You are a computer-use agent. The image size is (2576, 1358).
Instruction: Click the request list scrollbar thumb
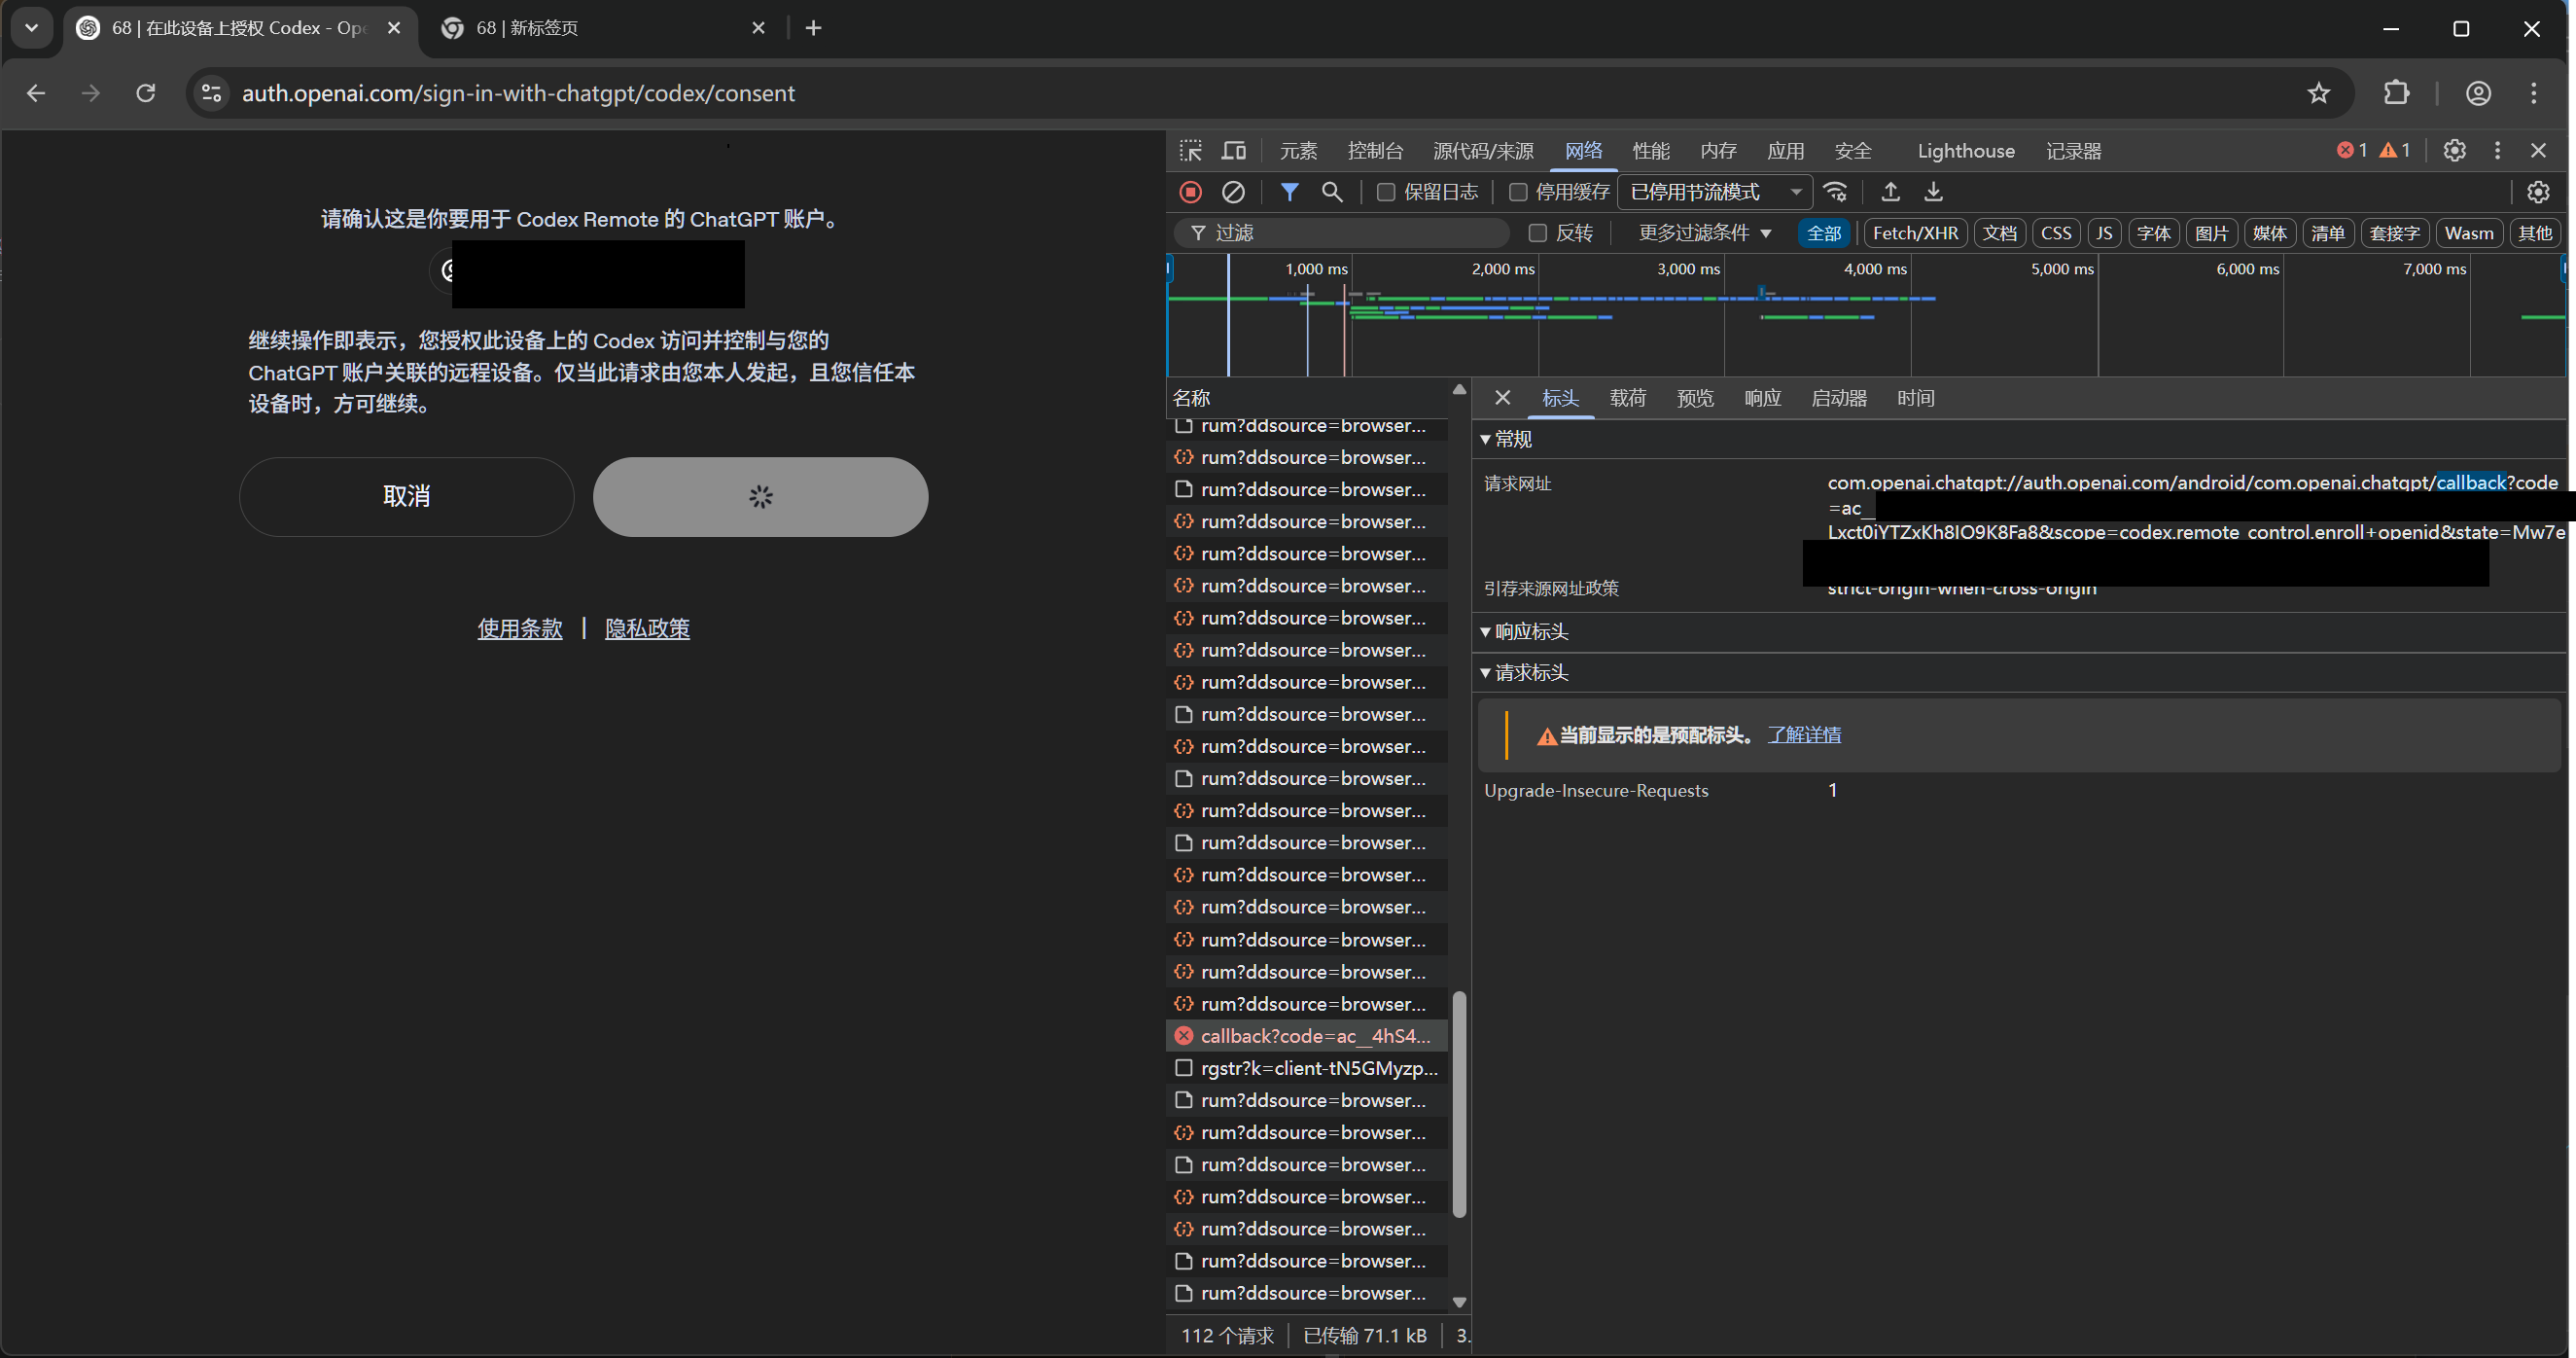[x=1459, y=1104]
